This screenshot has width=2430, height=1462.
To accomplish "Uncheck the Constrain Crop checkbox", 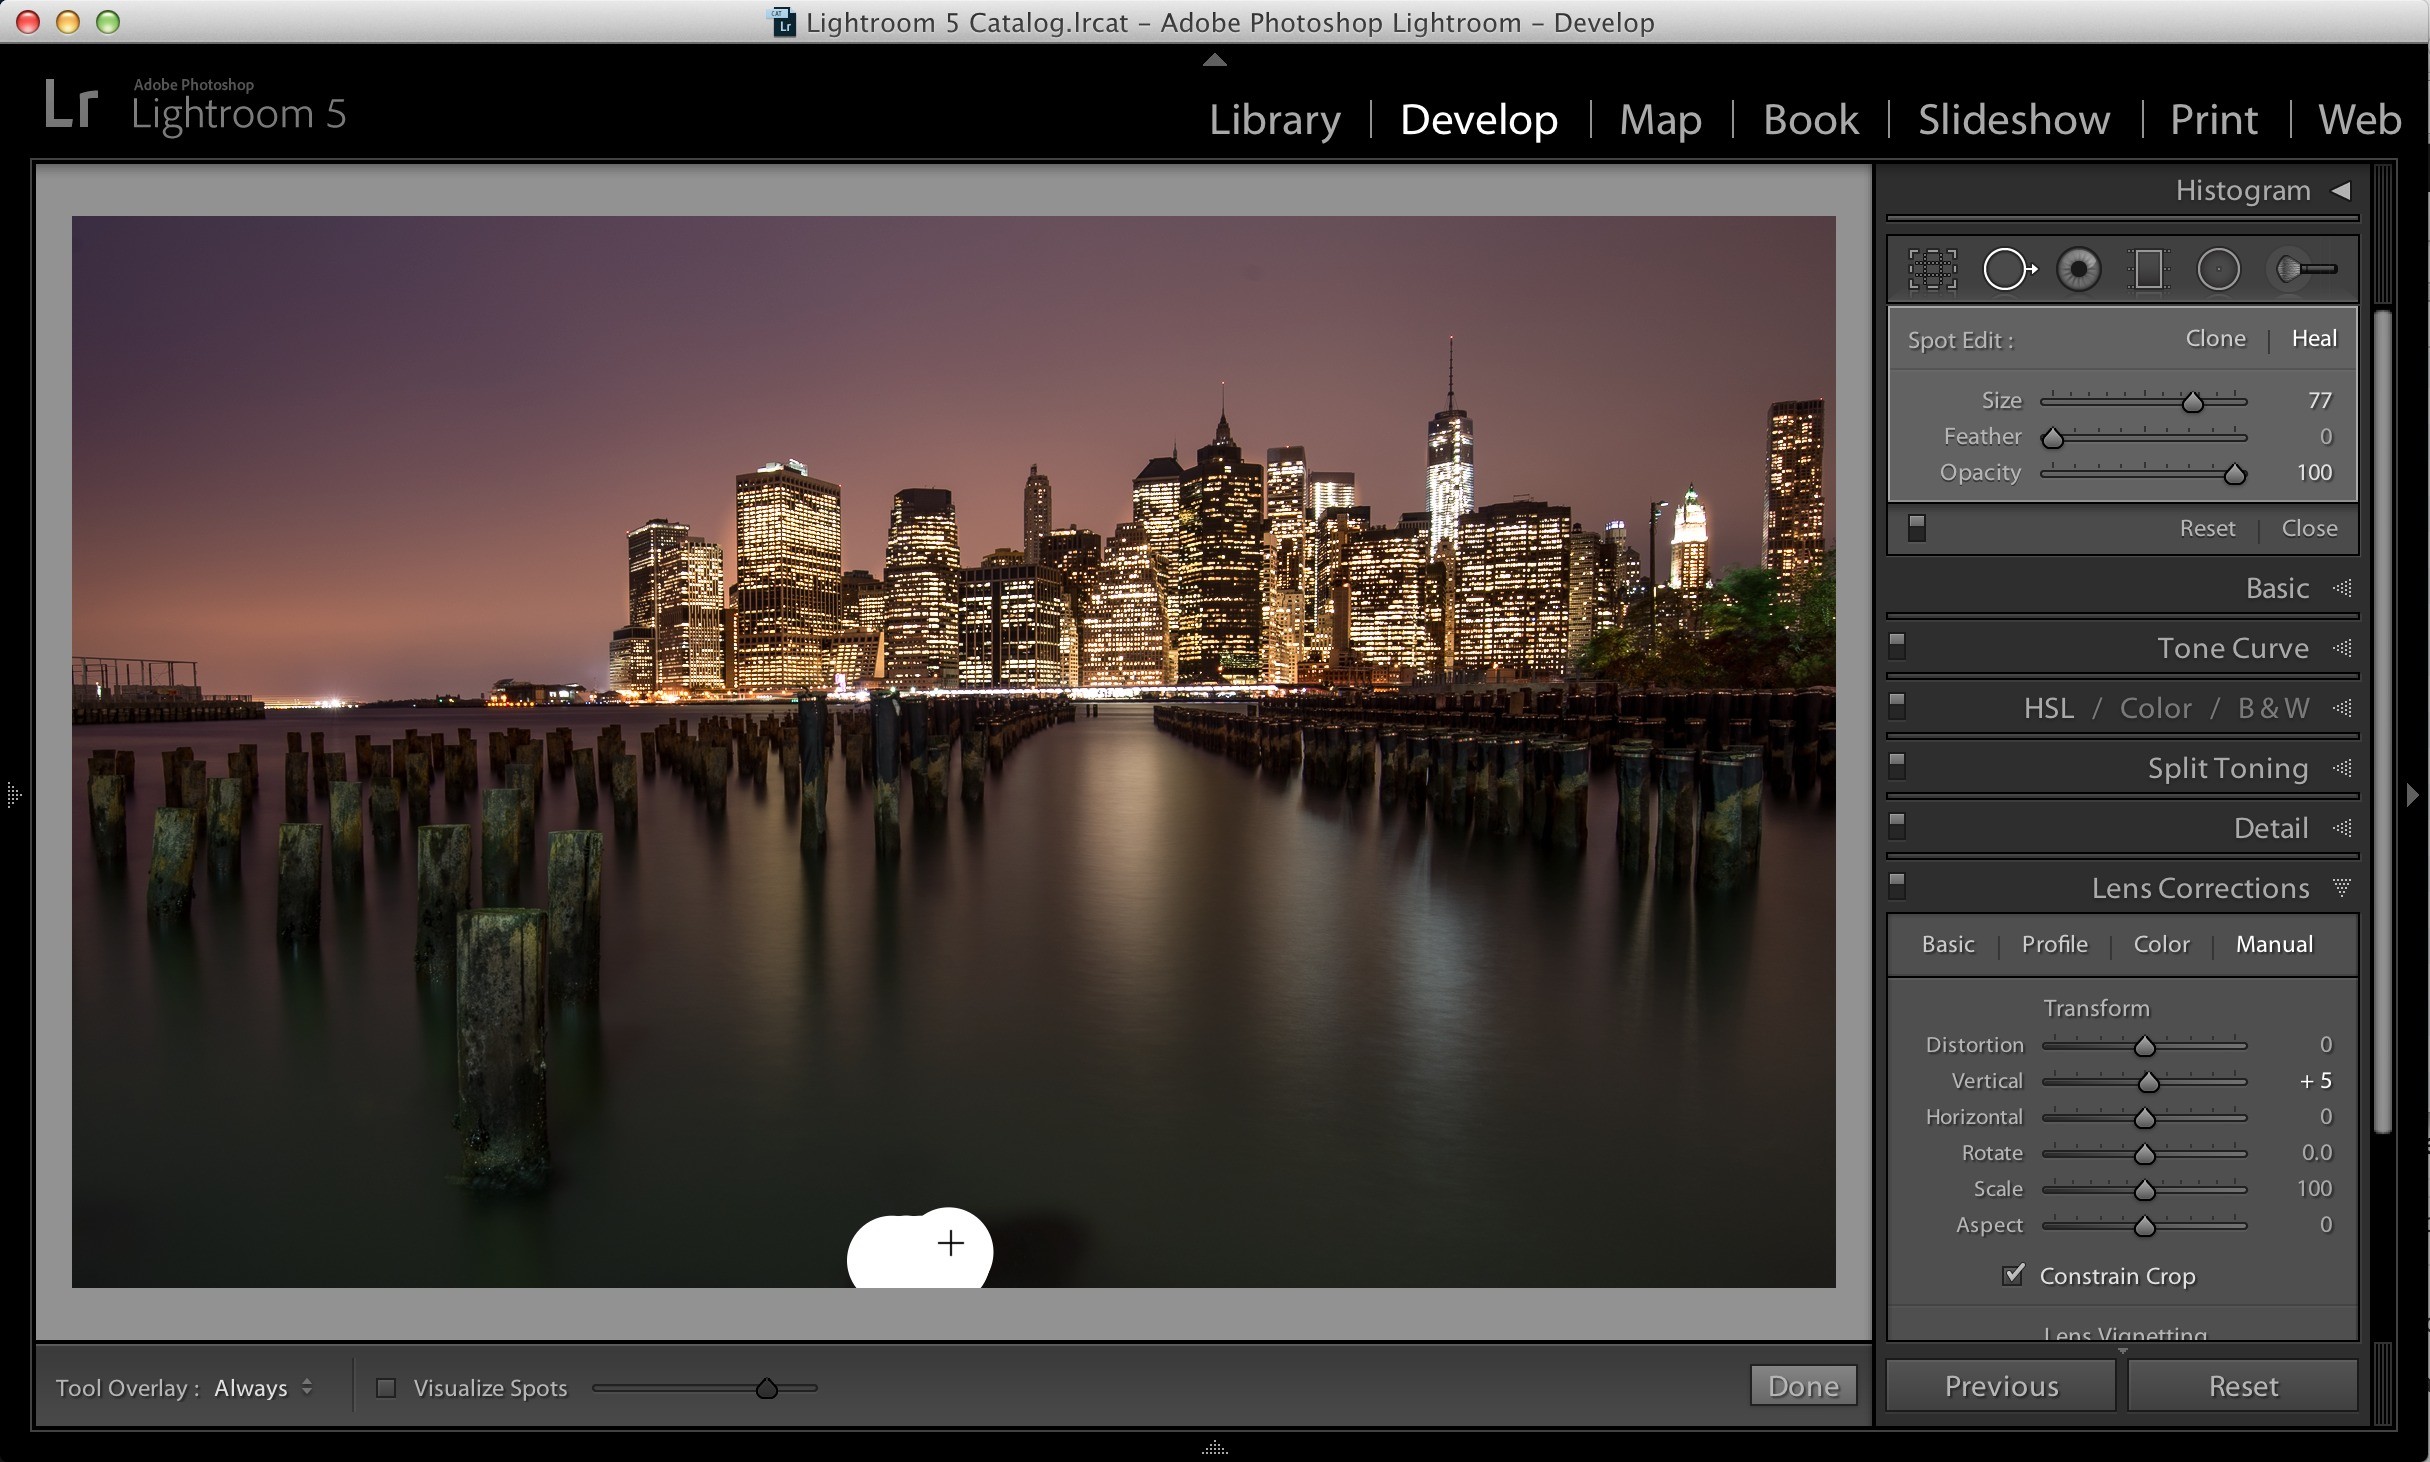I will (2014, 1275).
